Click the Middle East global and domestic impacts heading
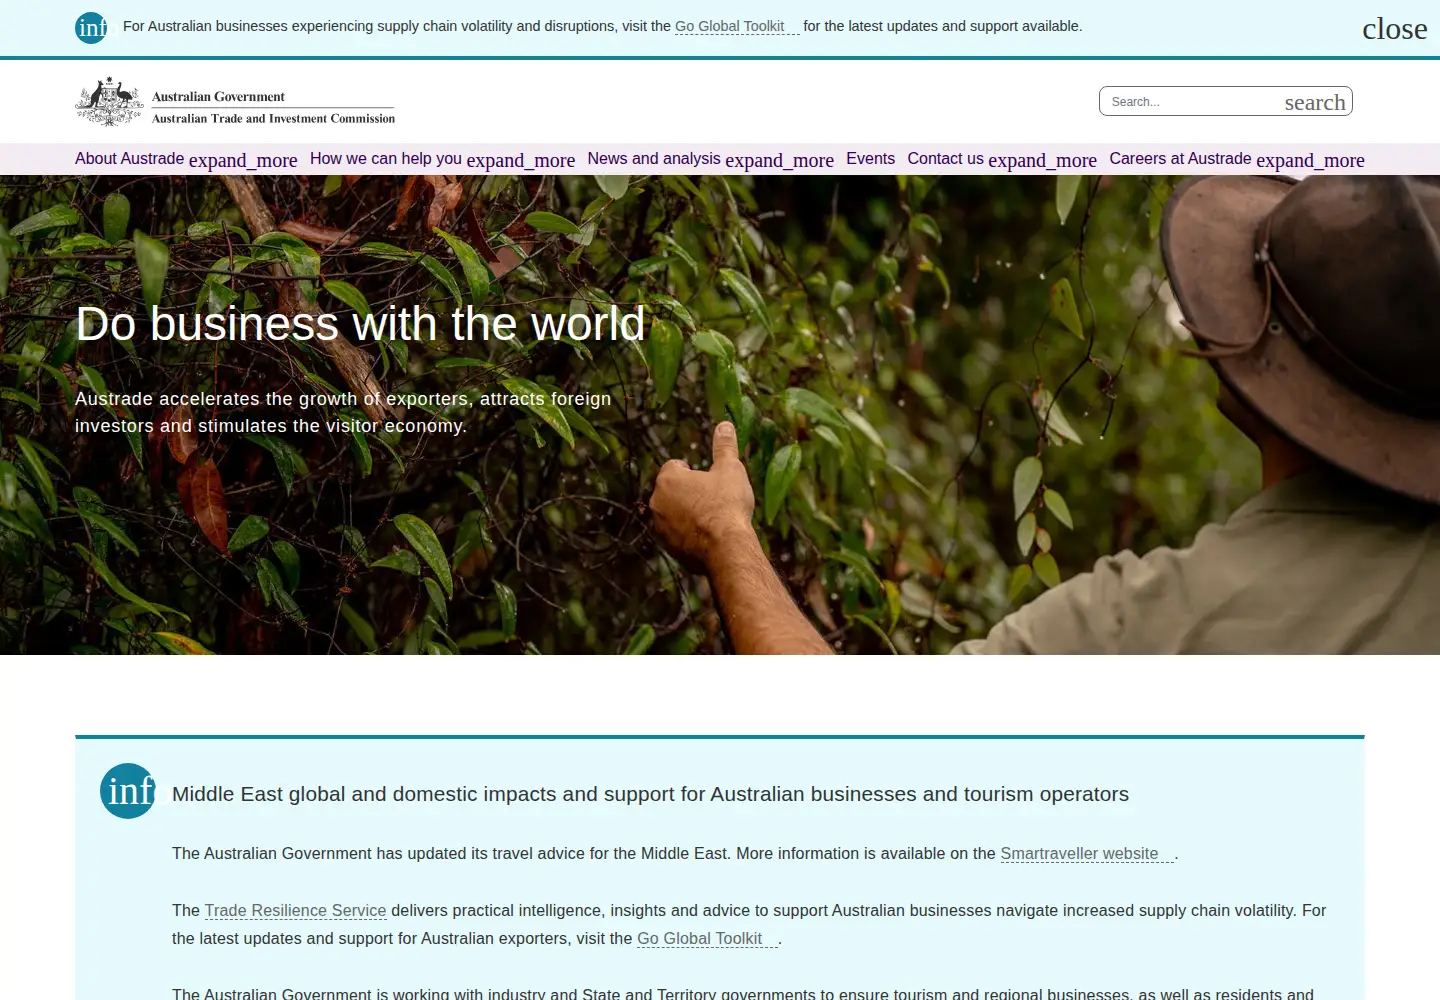Viewport: 1440px width, 1000px height. point(650,794)
